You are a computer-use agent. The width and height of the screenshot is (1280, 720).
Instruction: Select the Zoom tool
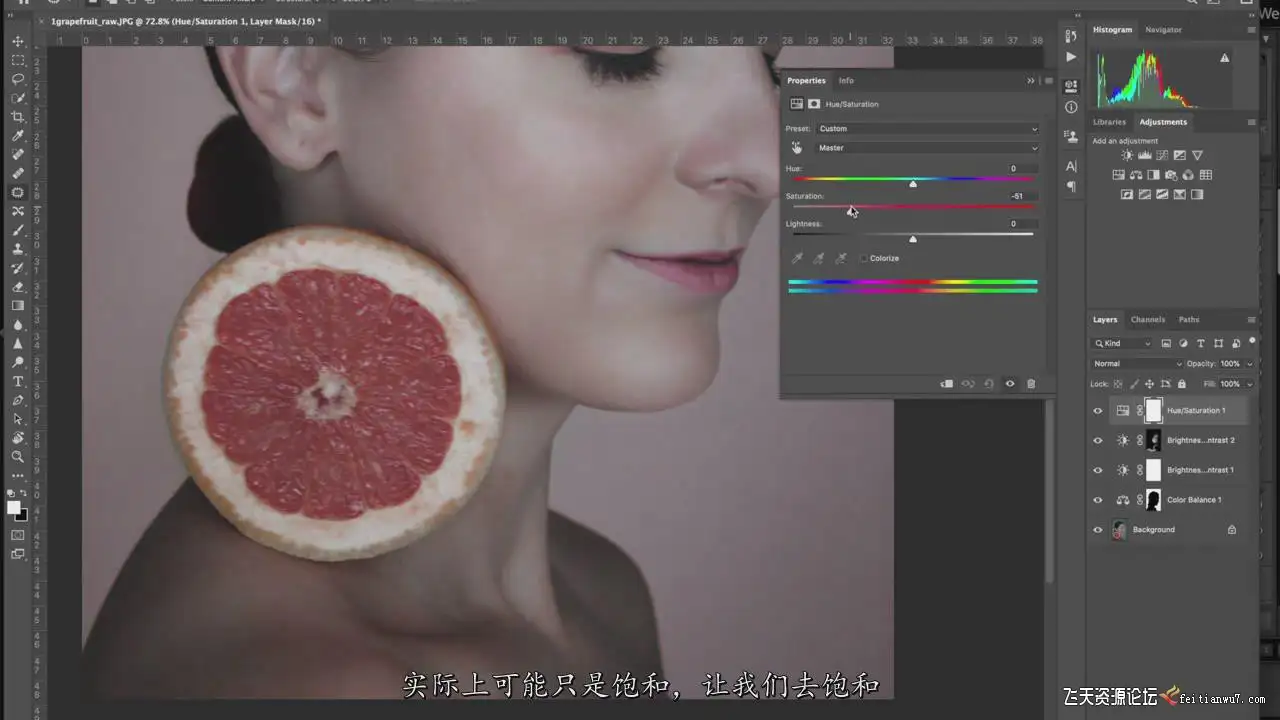point(17,456)
